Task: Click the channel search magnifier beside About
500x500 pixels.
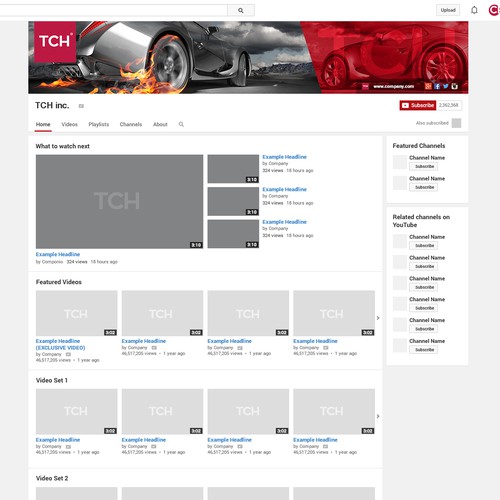Action: click(181, 124)
